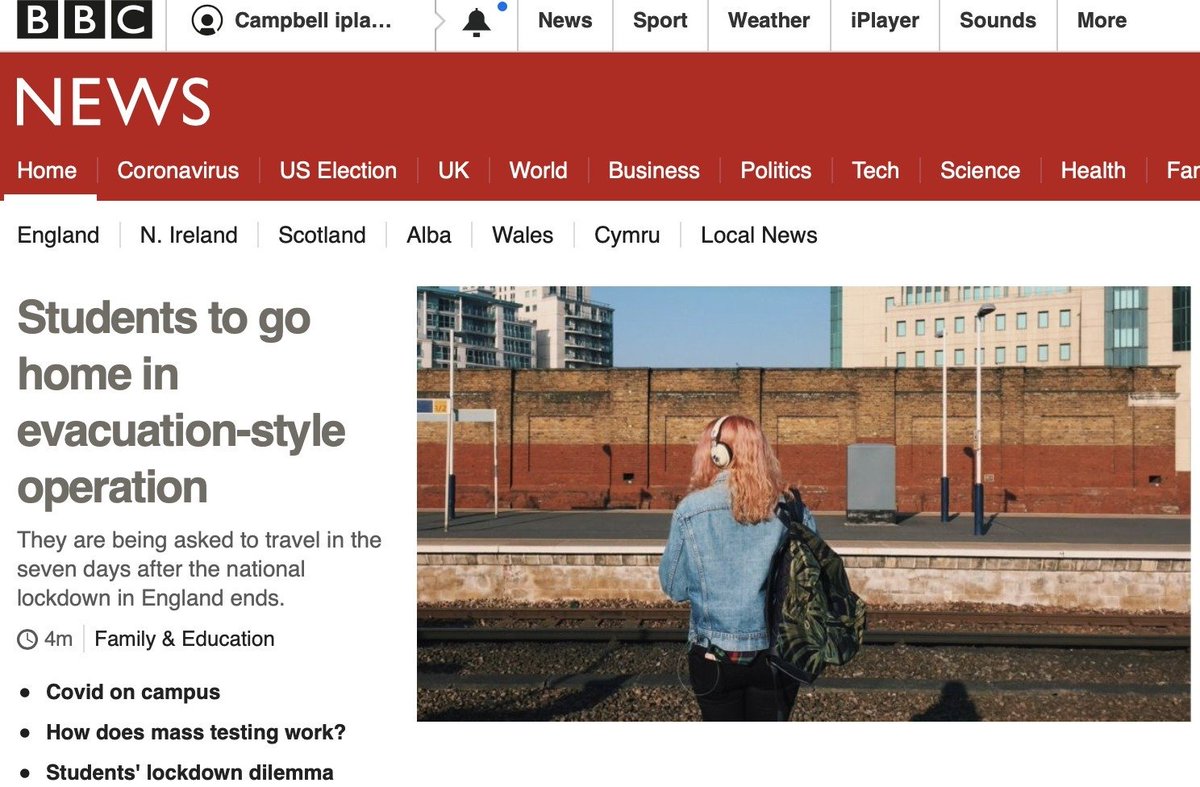Image resolution: width=1200 pixels, height=787 pixels.
Task: Open Covid on campus related link
Action: [133, 692]
